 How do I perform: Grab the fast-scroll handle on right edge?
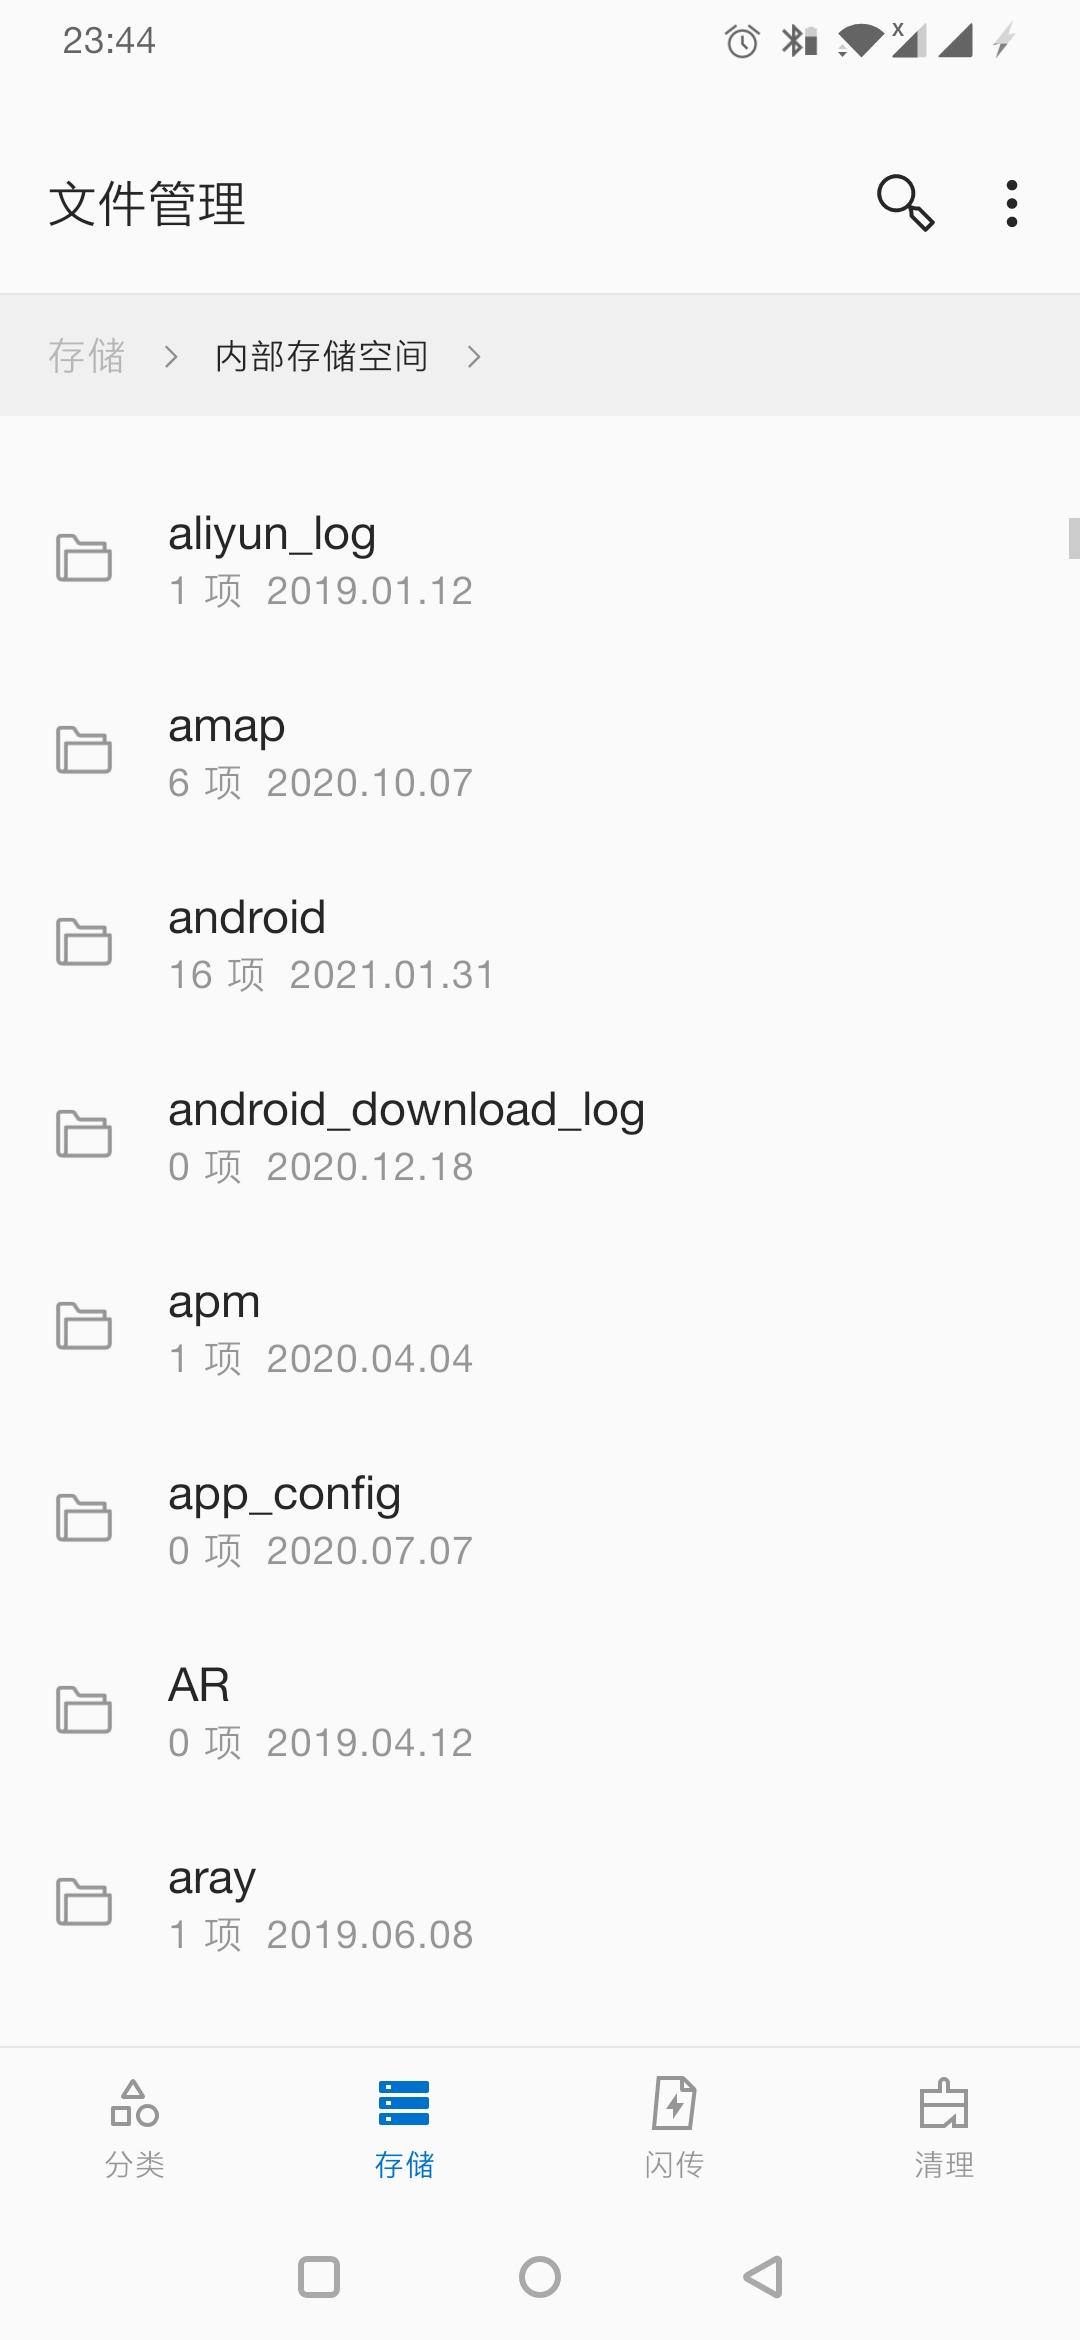point(1073,538)
